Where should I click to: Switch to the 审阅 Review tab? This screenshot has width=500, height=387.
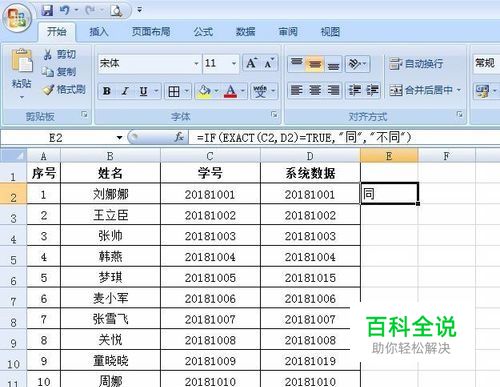pos(288,32)
